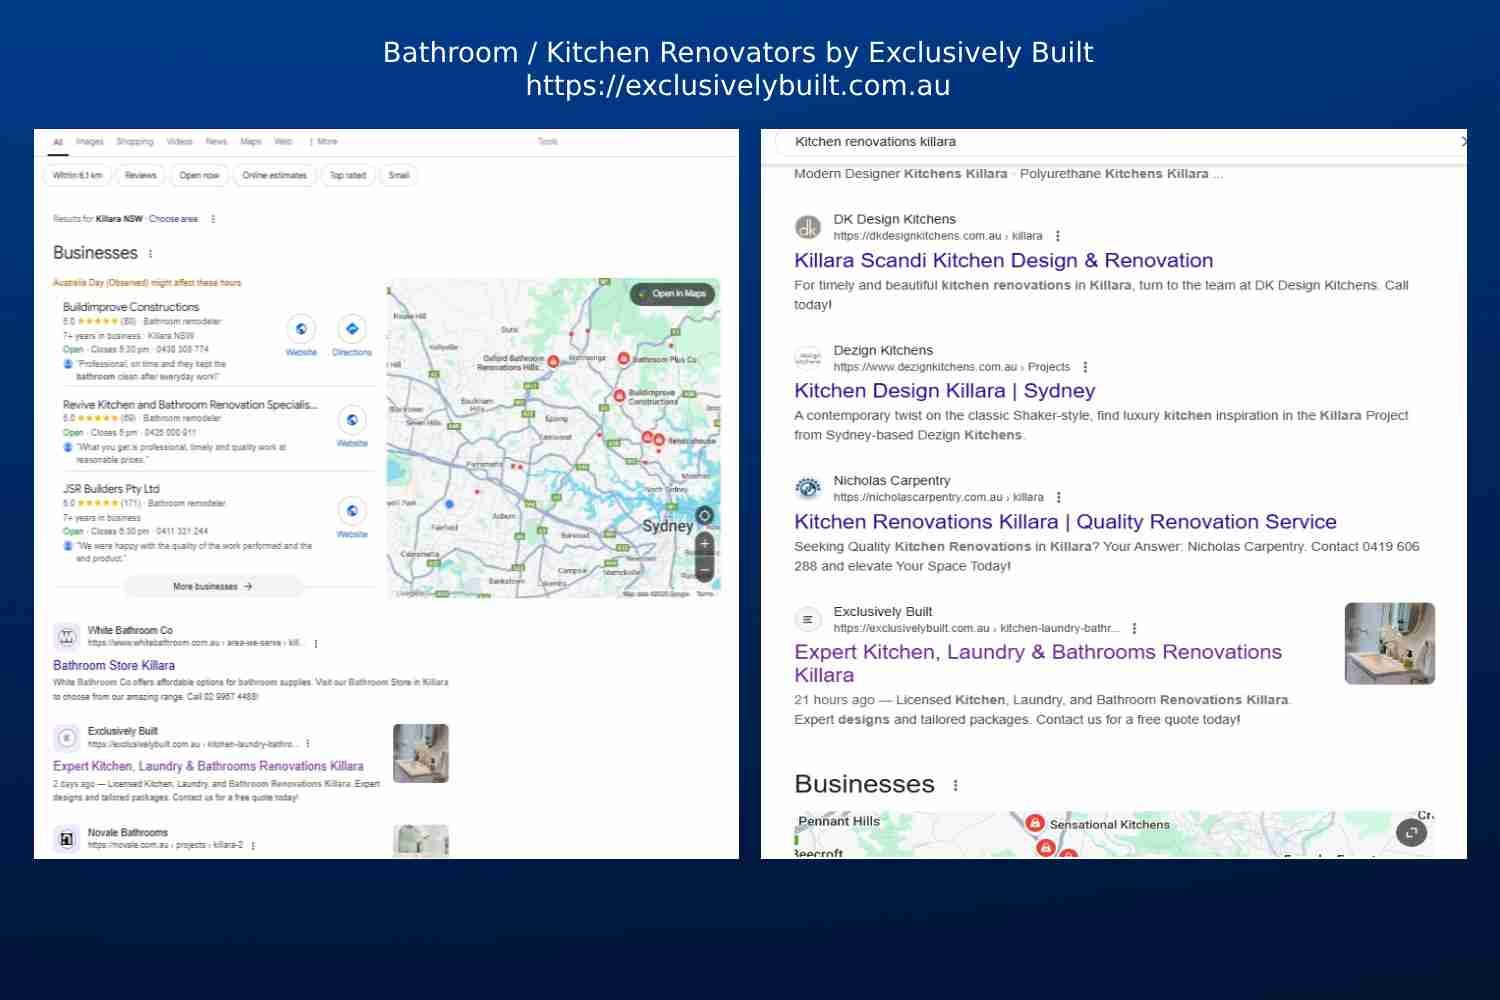Click map zoom out minus button
This screenshot has width=1500, height=1000.
click(x=705, y=570)
